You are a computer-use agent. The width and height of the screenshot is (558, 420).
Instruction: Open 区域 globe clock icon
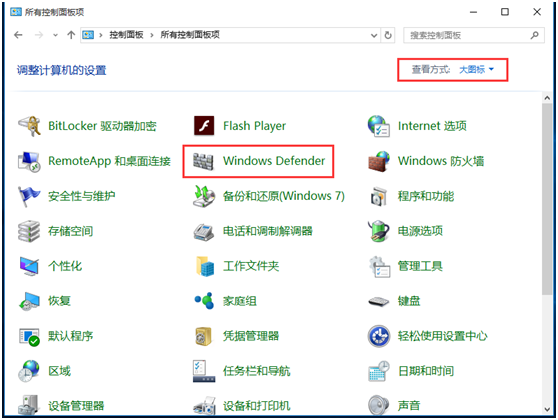29,371
